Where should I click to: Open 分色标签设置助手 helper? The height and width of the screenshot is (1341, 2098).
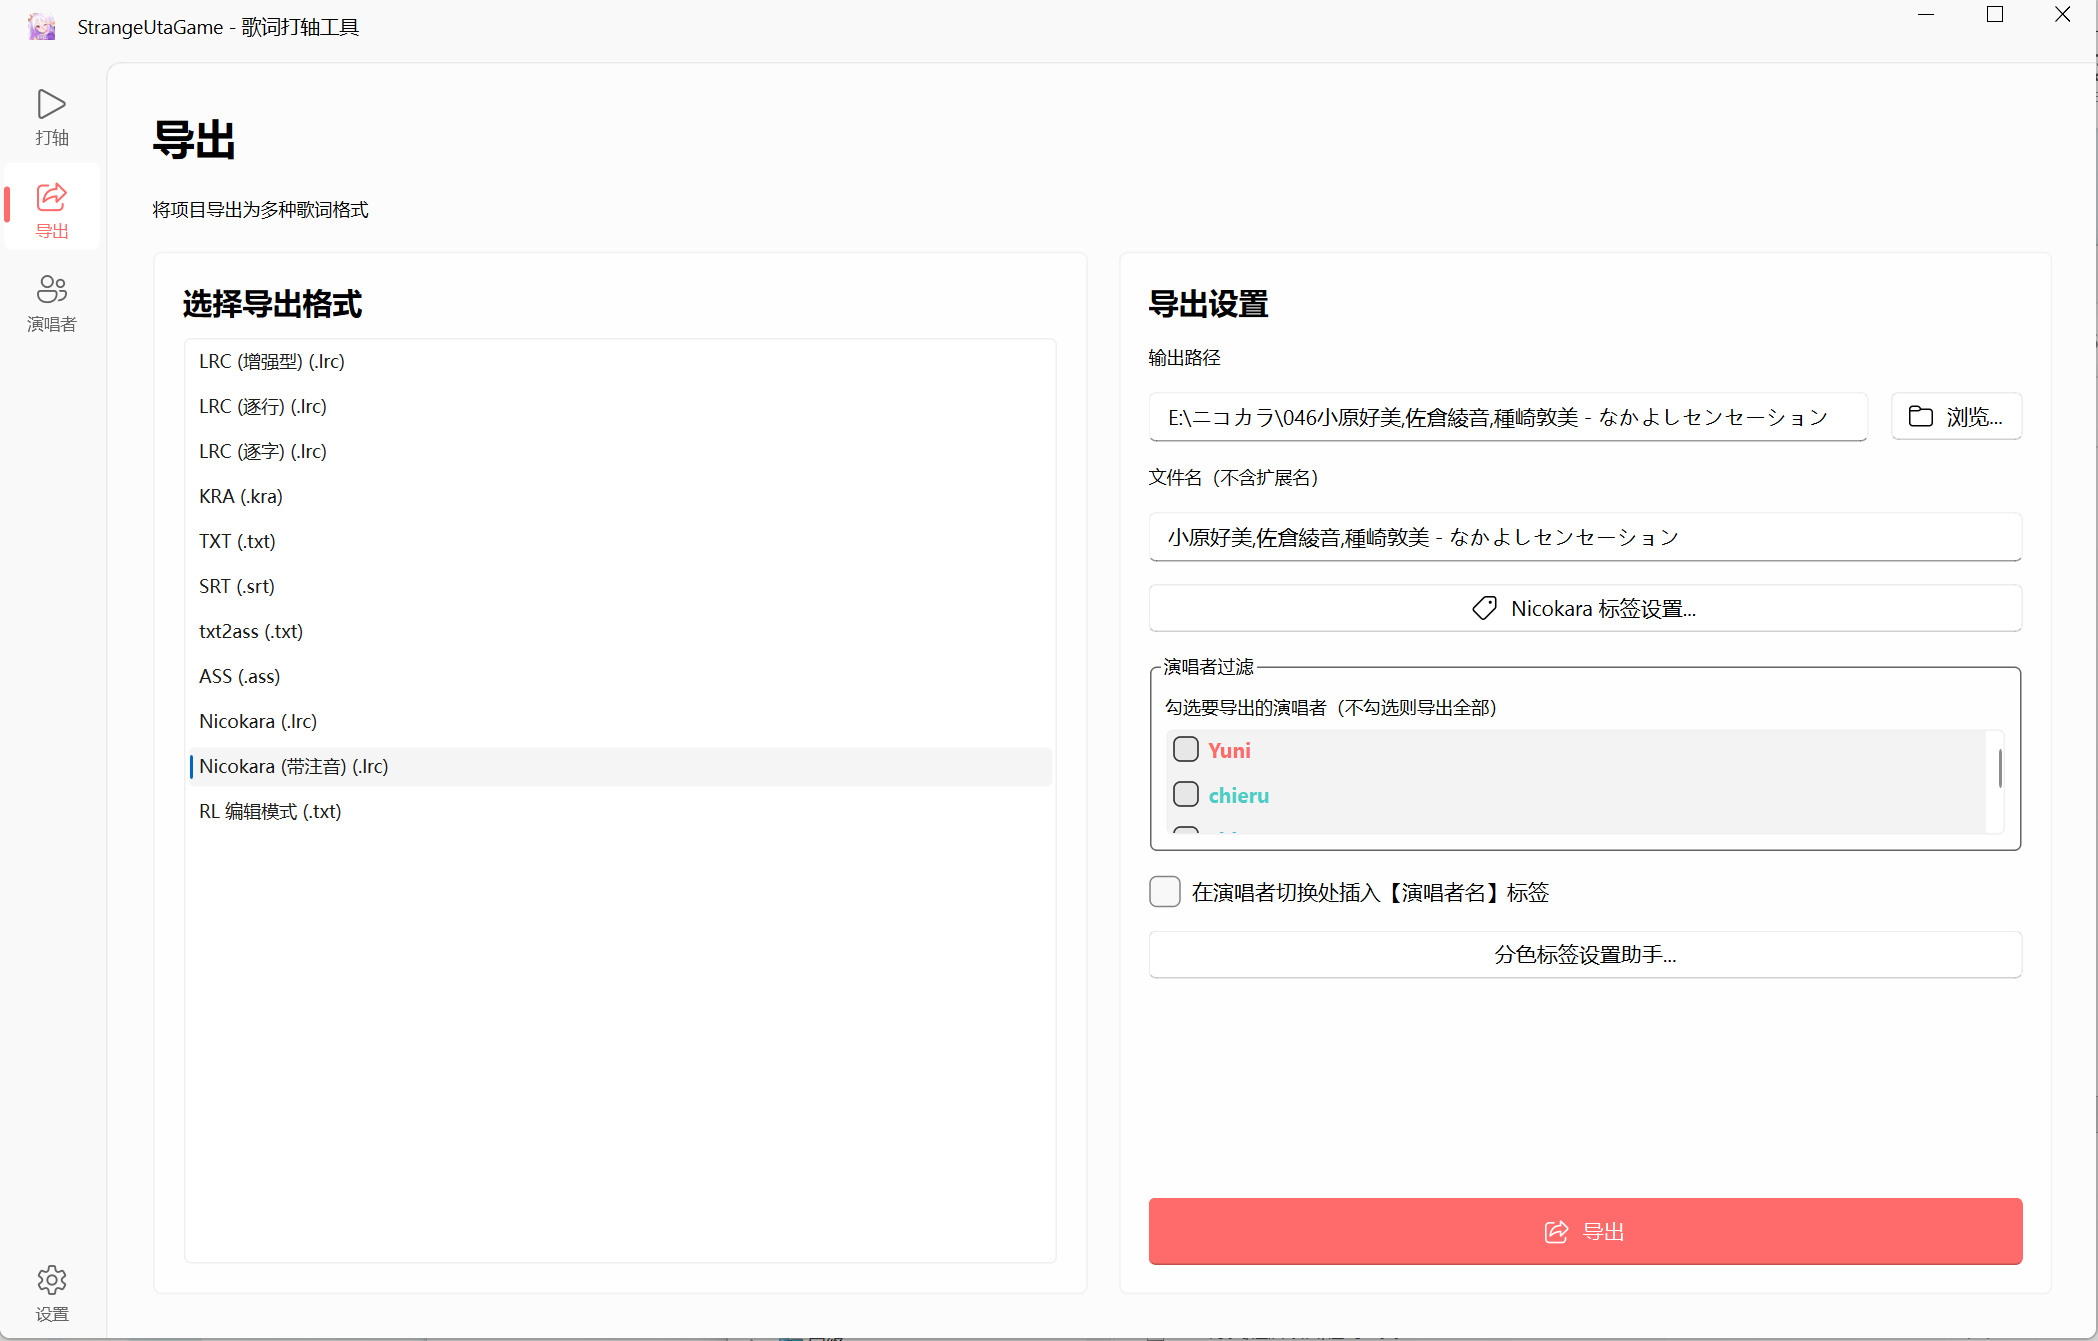click(1585, 954)
